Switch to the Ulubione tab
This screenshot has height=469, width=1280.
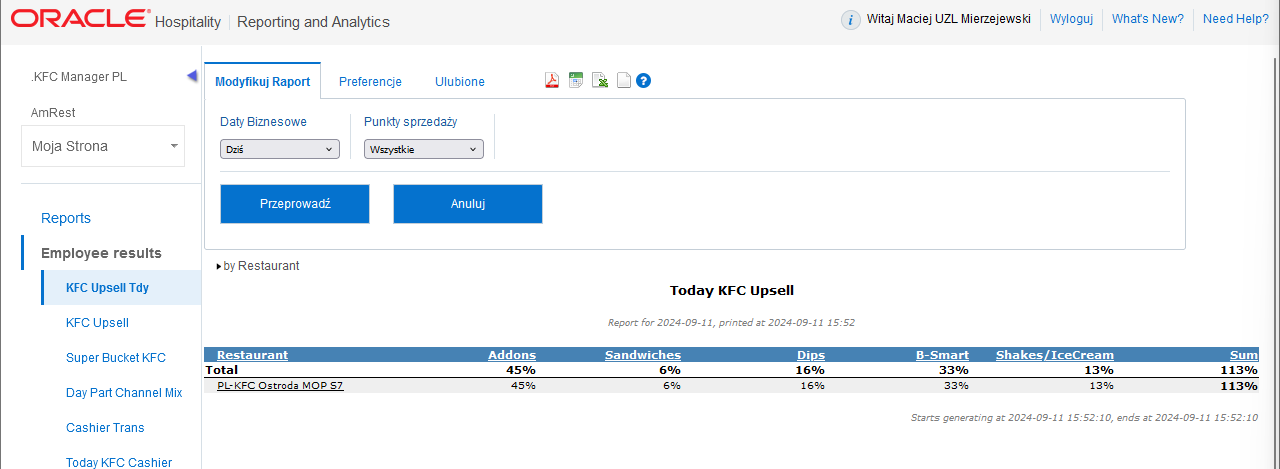coord(459,82)
